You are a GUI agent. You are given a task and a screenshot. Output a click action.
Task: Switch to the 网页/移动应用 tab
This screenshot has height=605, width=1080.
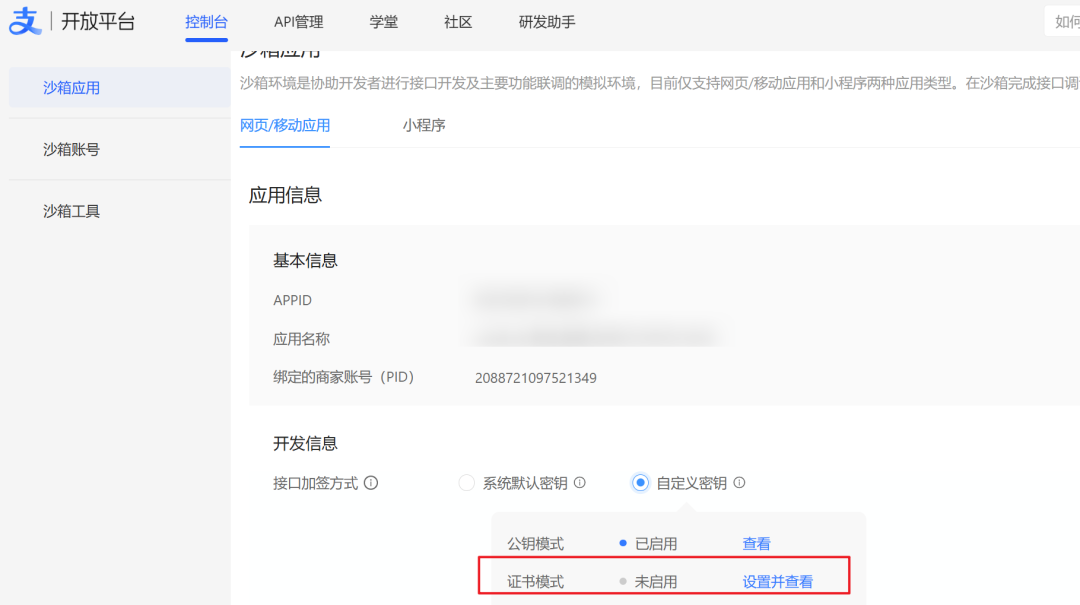pos(283,126)
